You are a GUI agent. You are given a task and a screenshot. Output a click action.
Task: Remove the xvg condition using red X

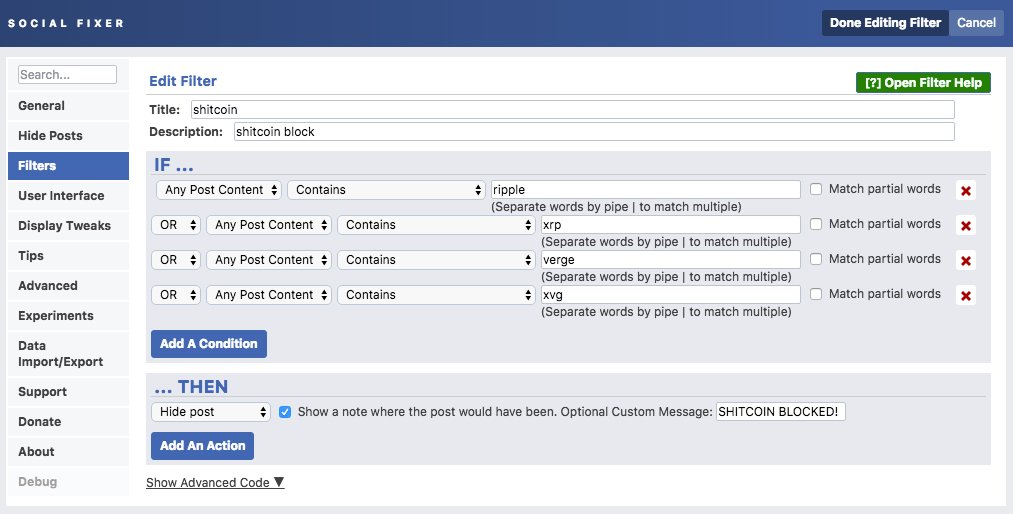[966, 295]
